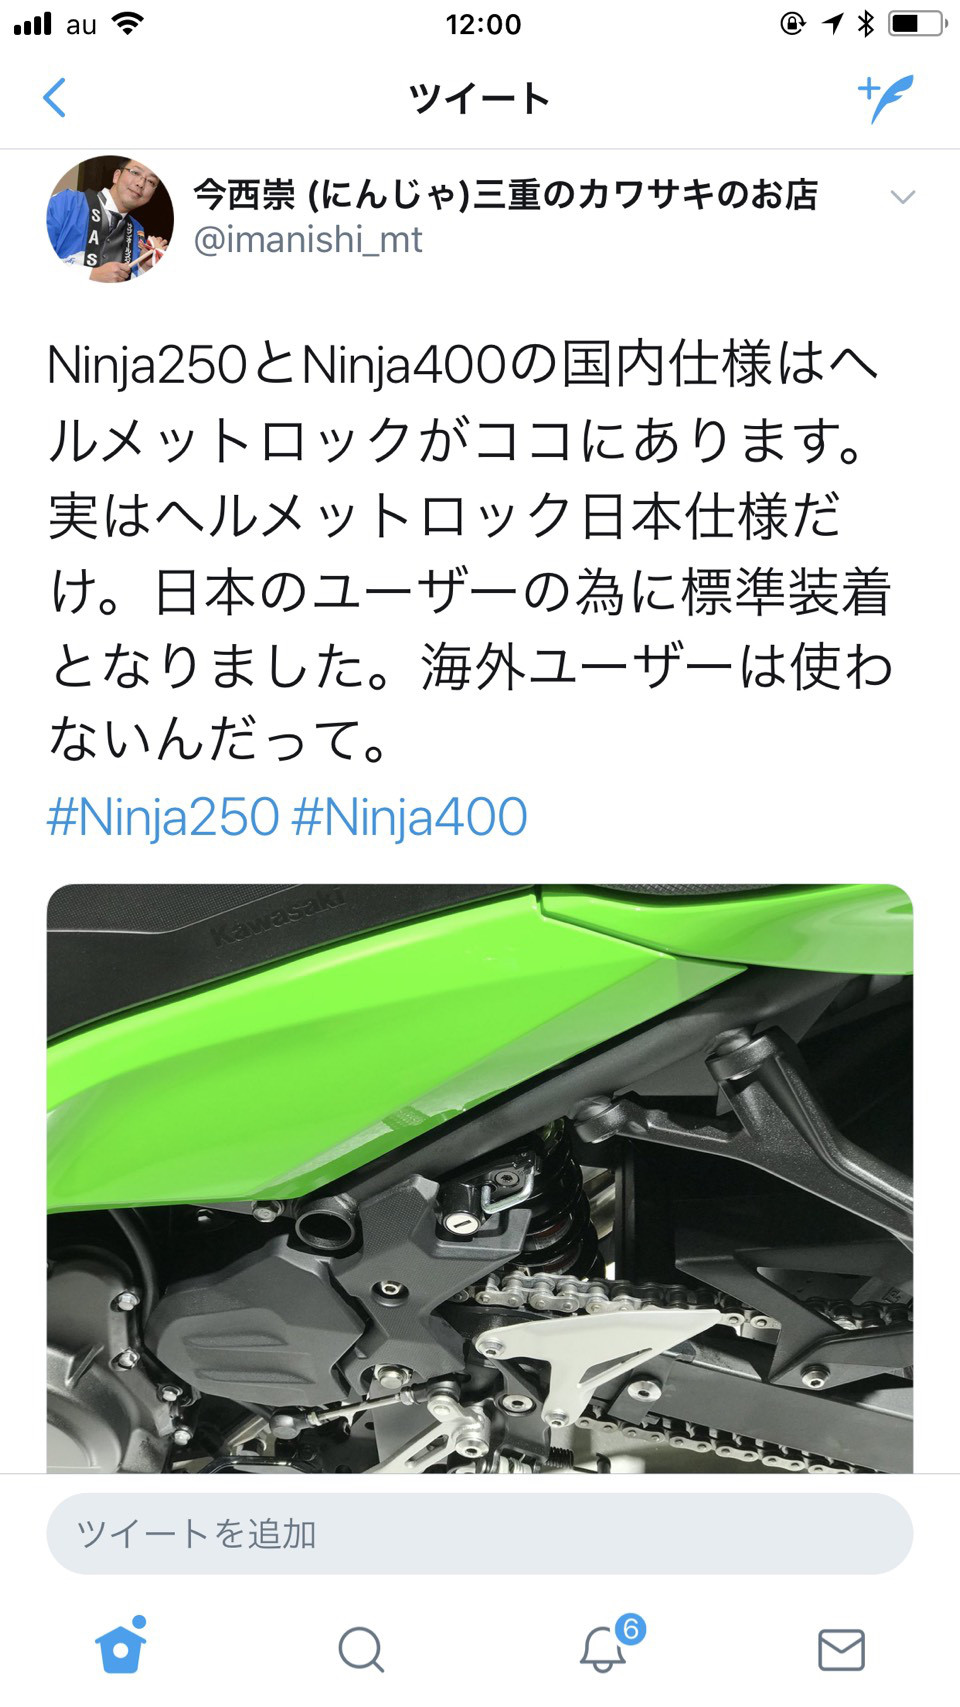
Task: Tap the tweet body text
Action: point(470,552)
